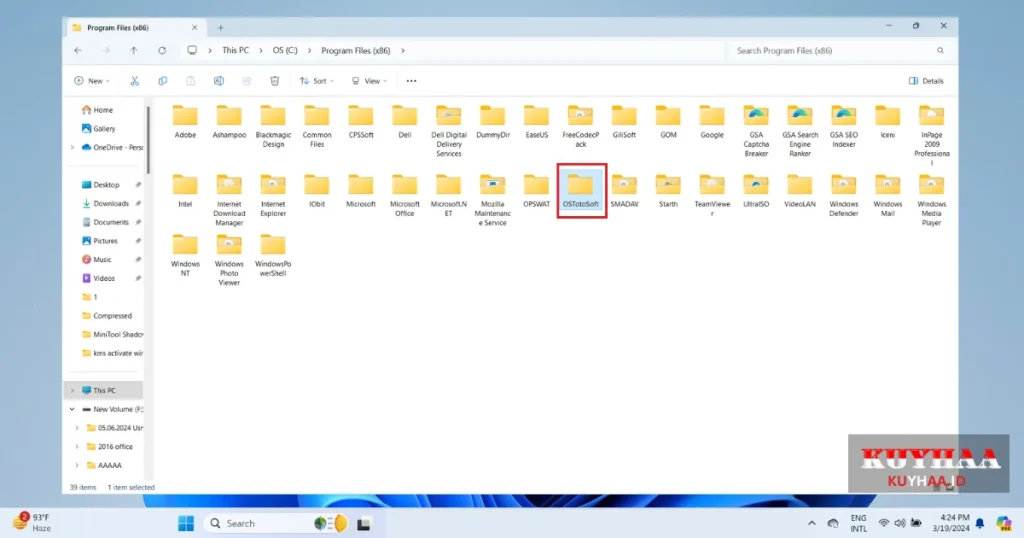Click the Search Program Files (x86) field

pos(839,50)
